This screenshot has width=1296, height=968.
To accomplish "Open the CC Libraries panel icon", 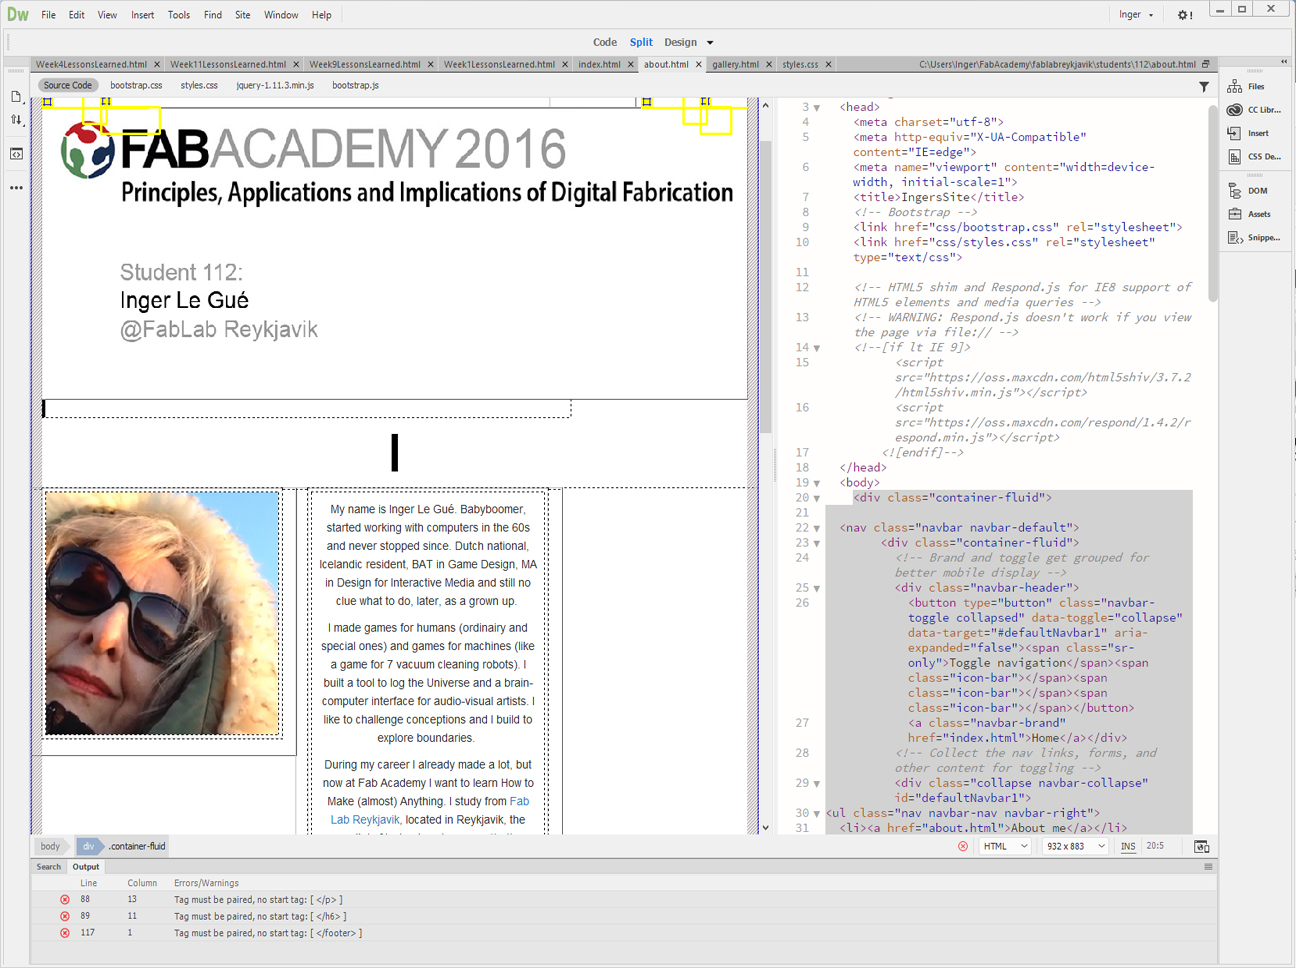I will tap(1235, 110).
